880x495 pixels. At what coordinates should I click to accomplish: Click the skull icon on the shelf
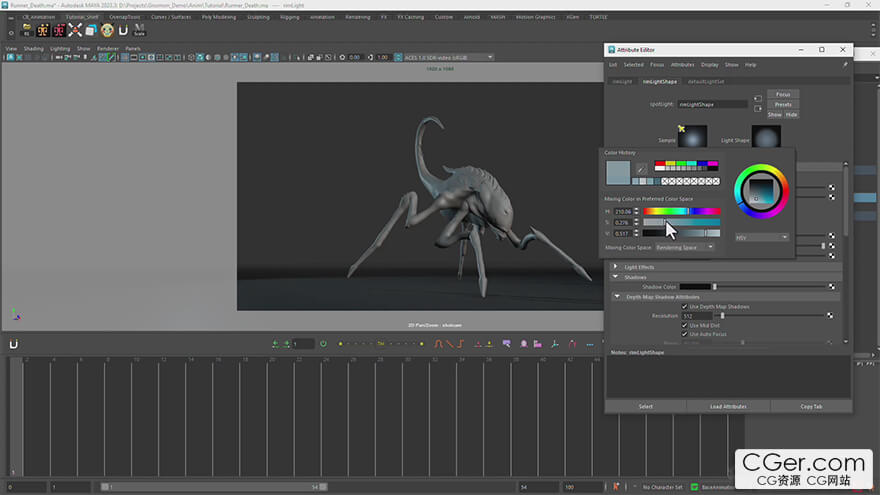tap(107, 30)
